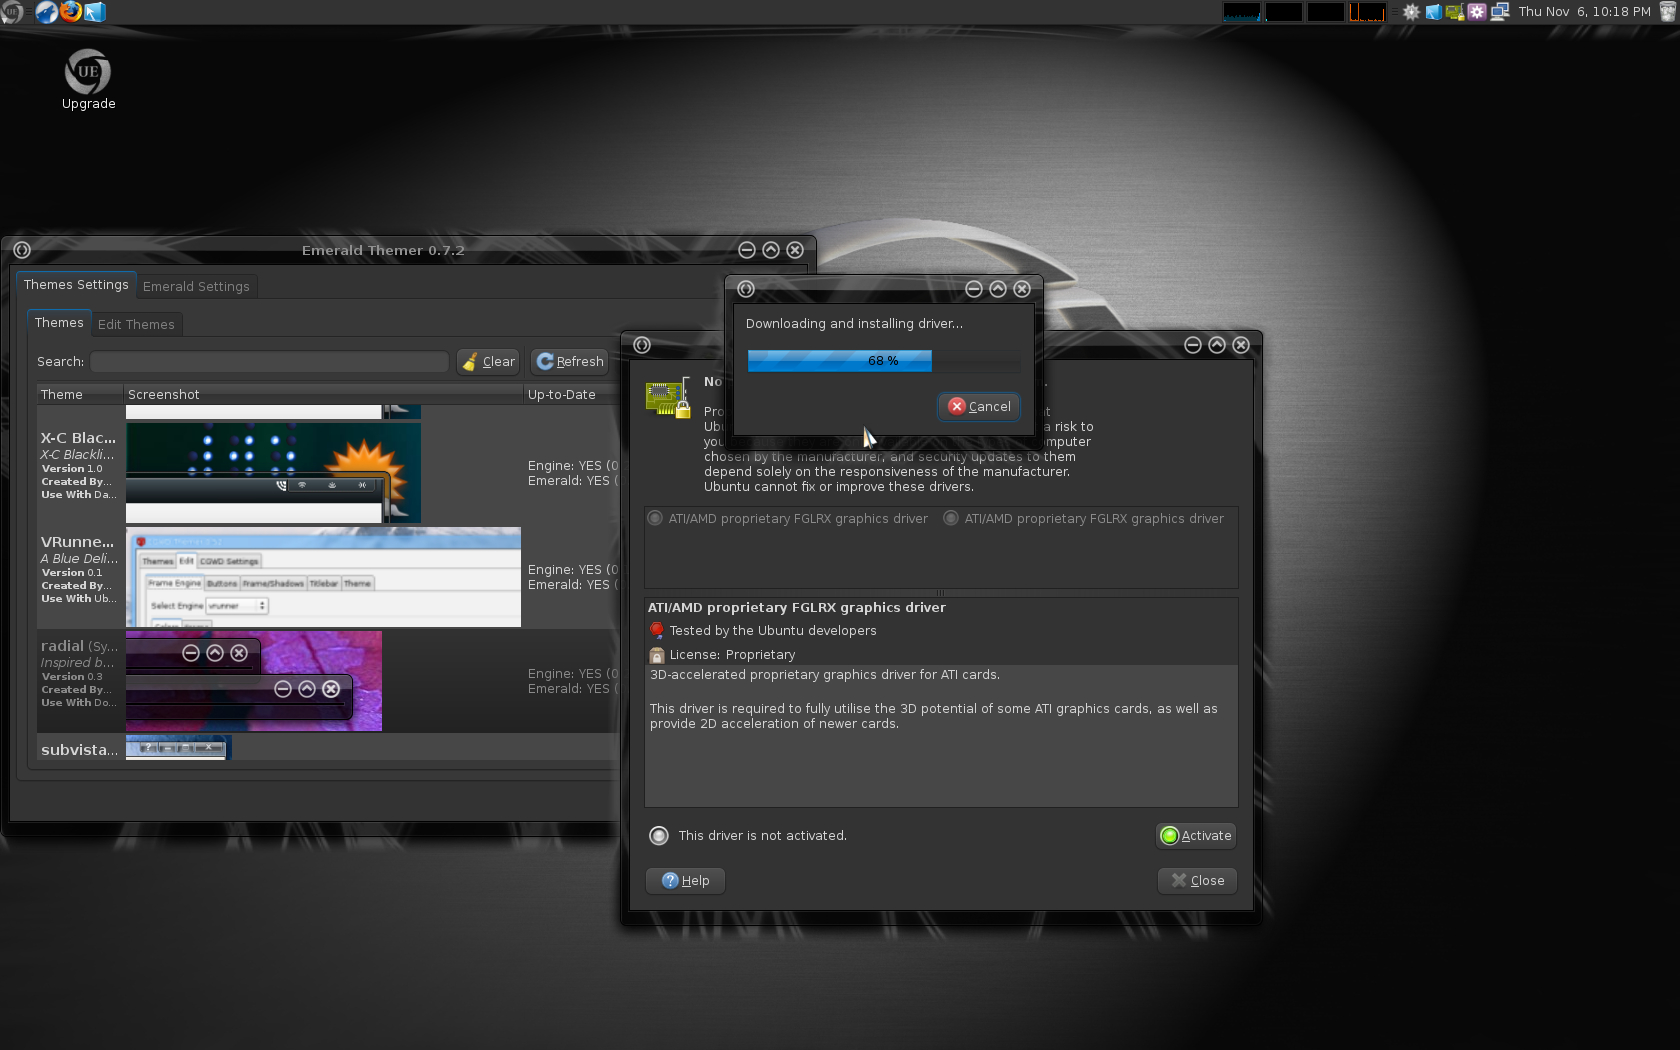This screenshot has width=1680, height=1050.
Task: Click the Tested by Ubuntu developers ribbon icon
Action: pyautogui.click(x=657, y=631)
